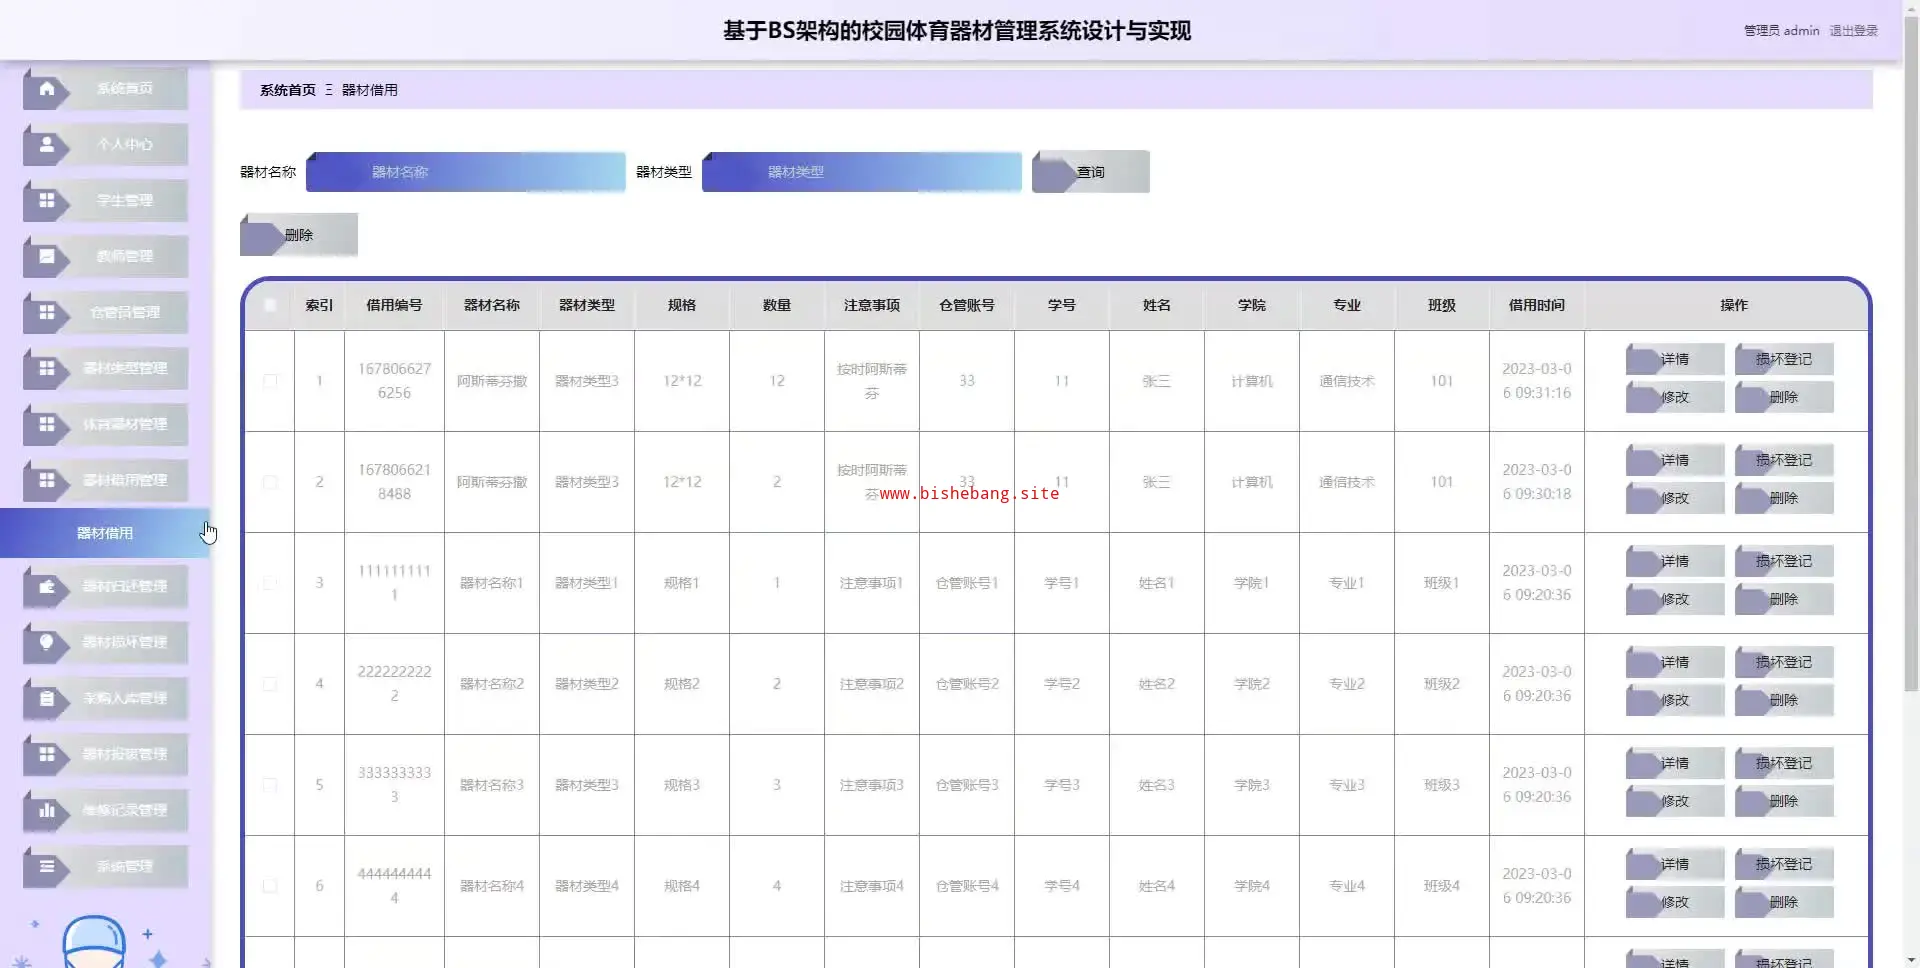This screenshot has width=1920, height=968.
Task: Check the checkbox for row 1
Action: 270,381
